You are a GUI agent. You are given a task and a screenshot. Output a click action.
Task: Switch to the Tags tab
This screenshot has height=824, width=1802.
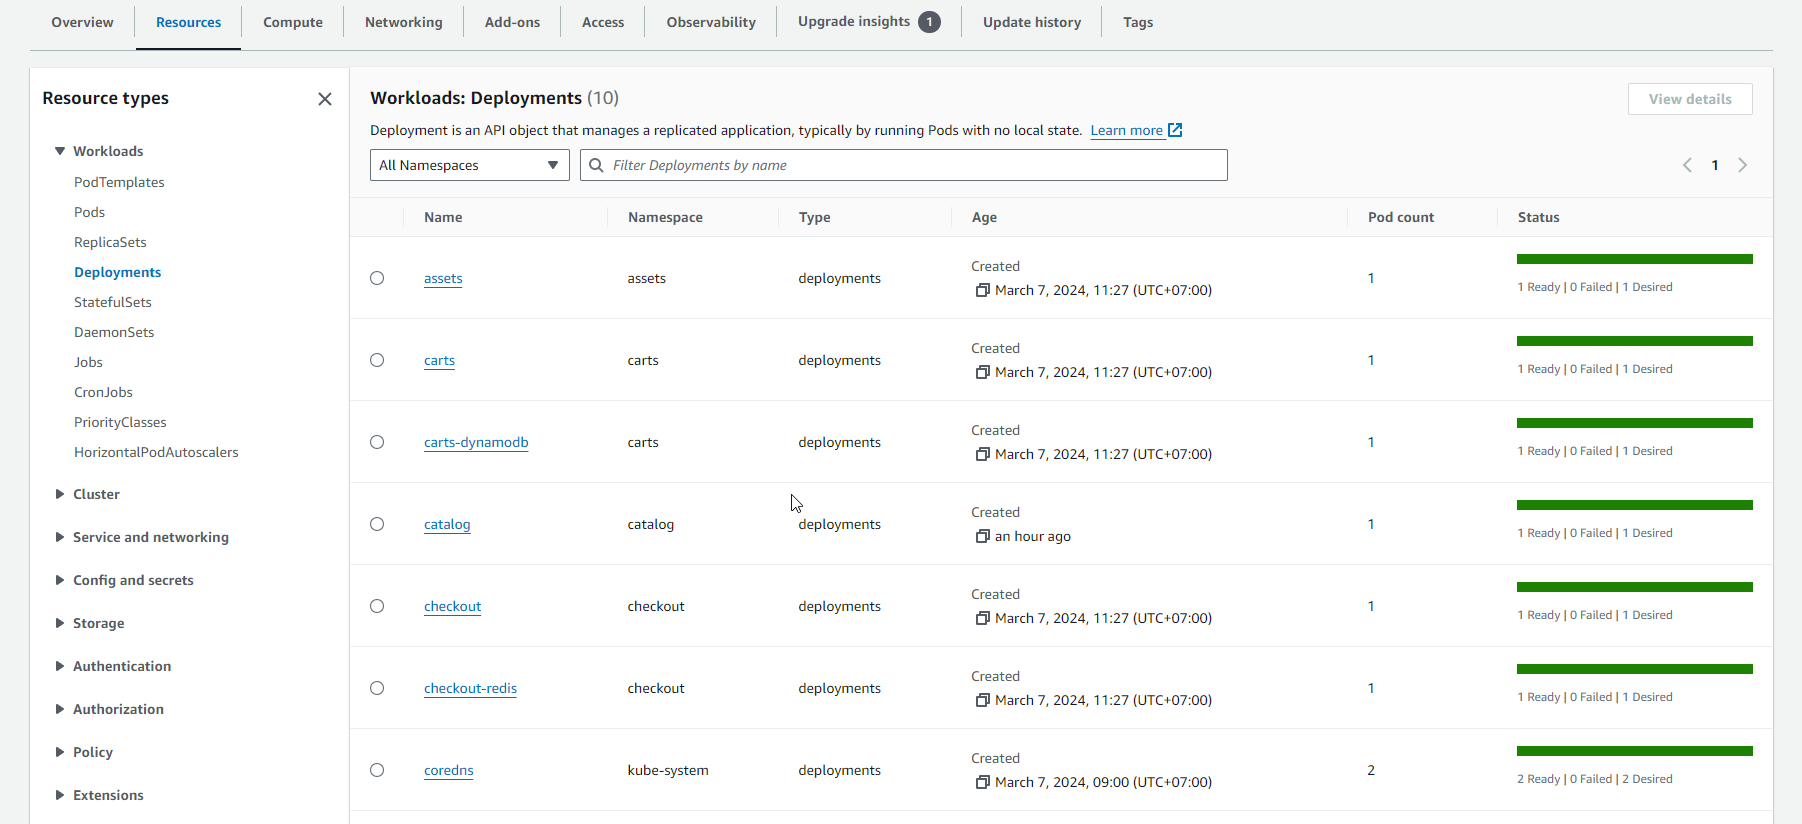pos(1138,22)
